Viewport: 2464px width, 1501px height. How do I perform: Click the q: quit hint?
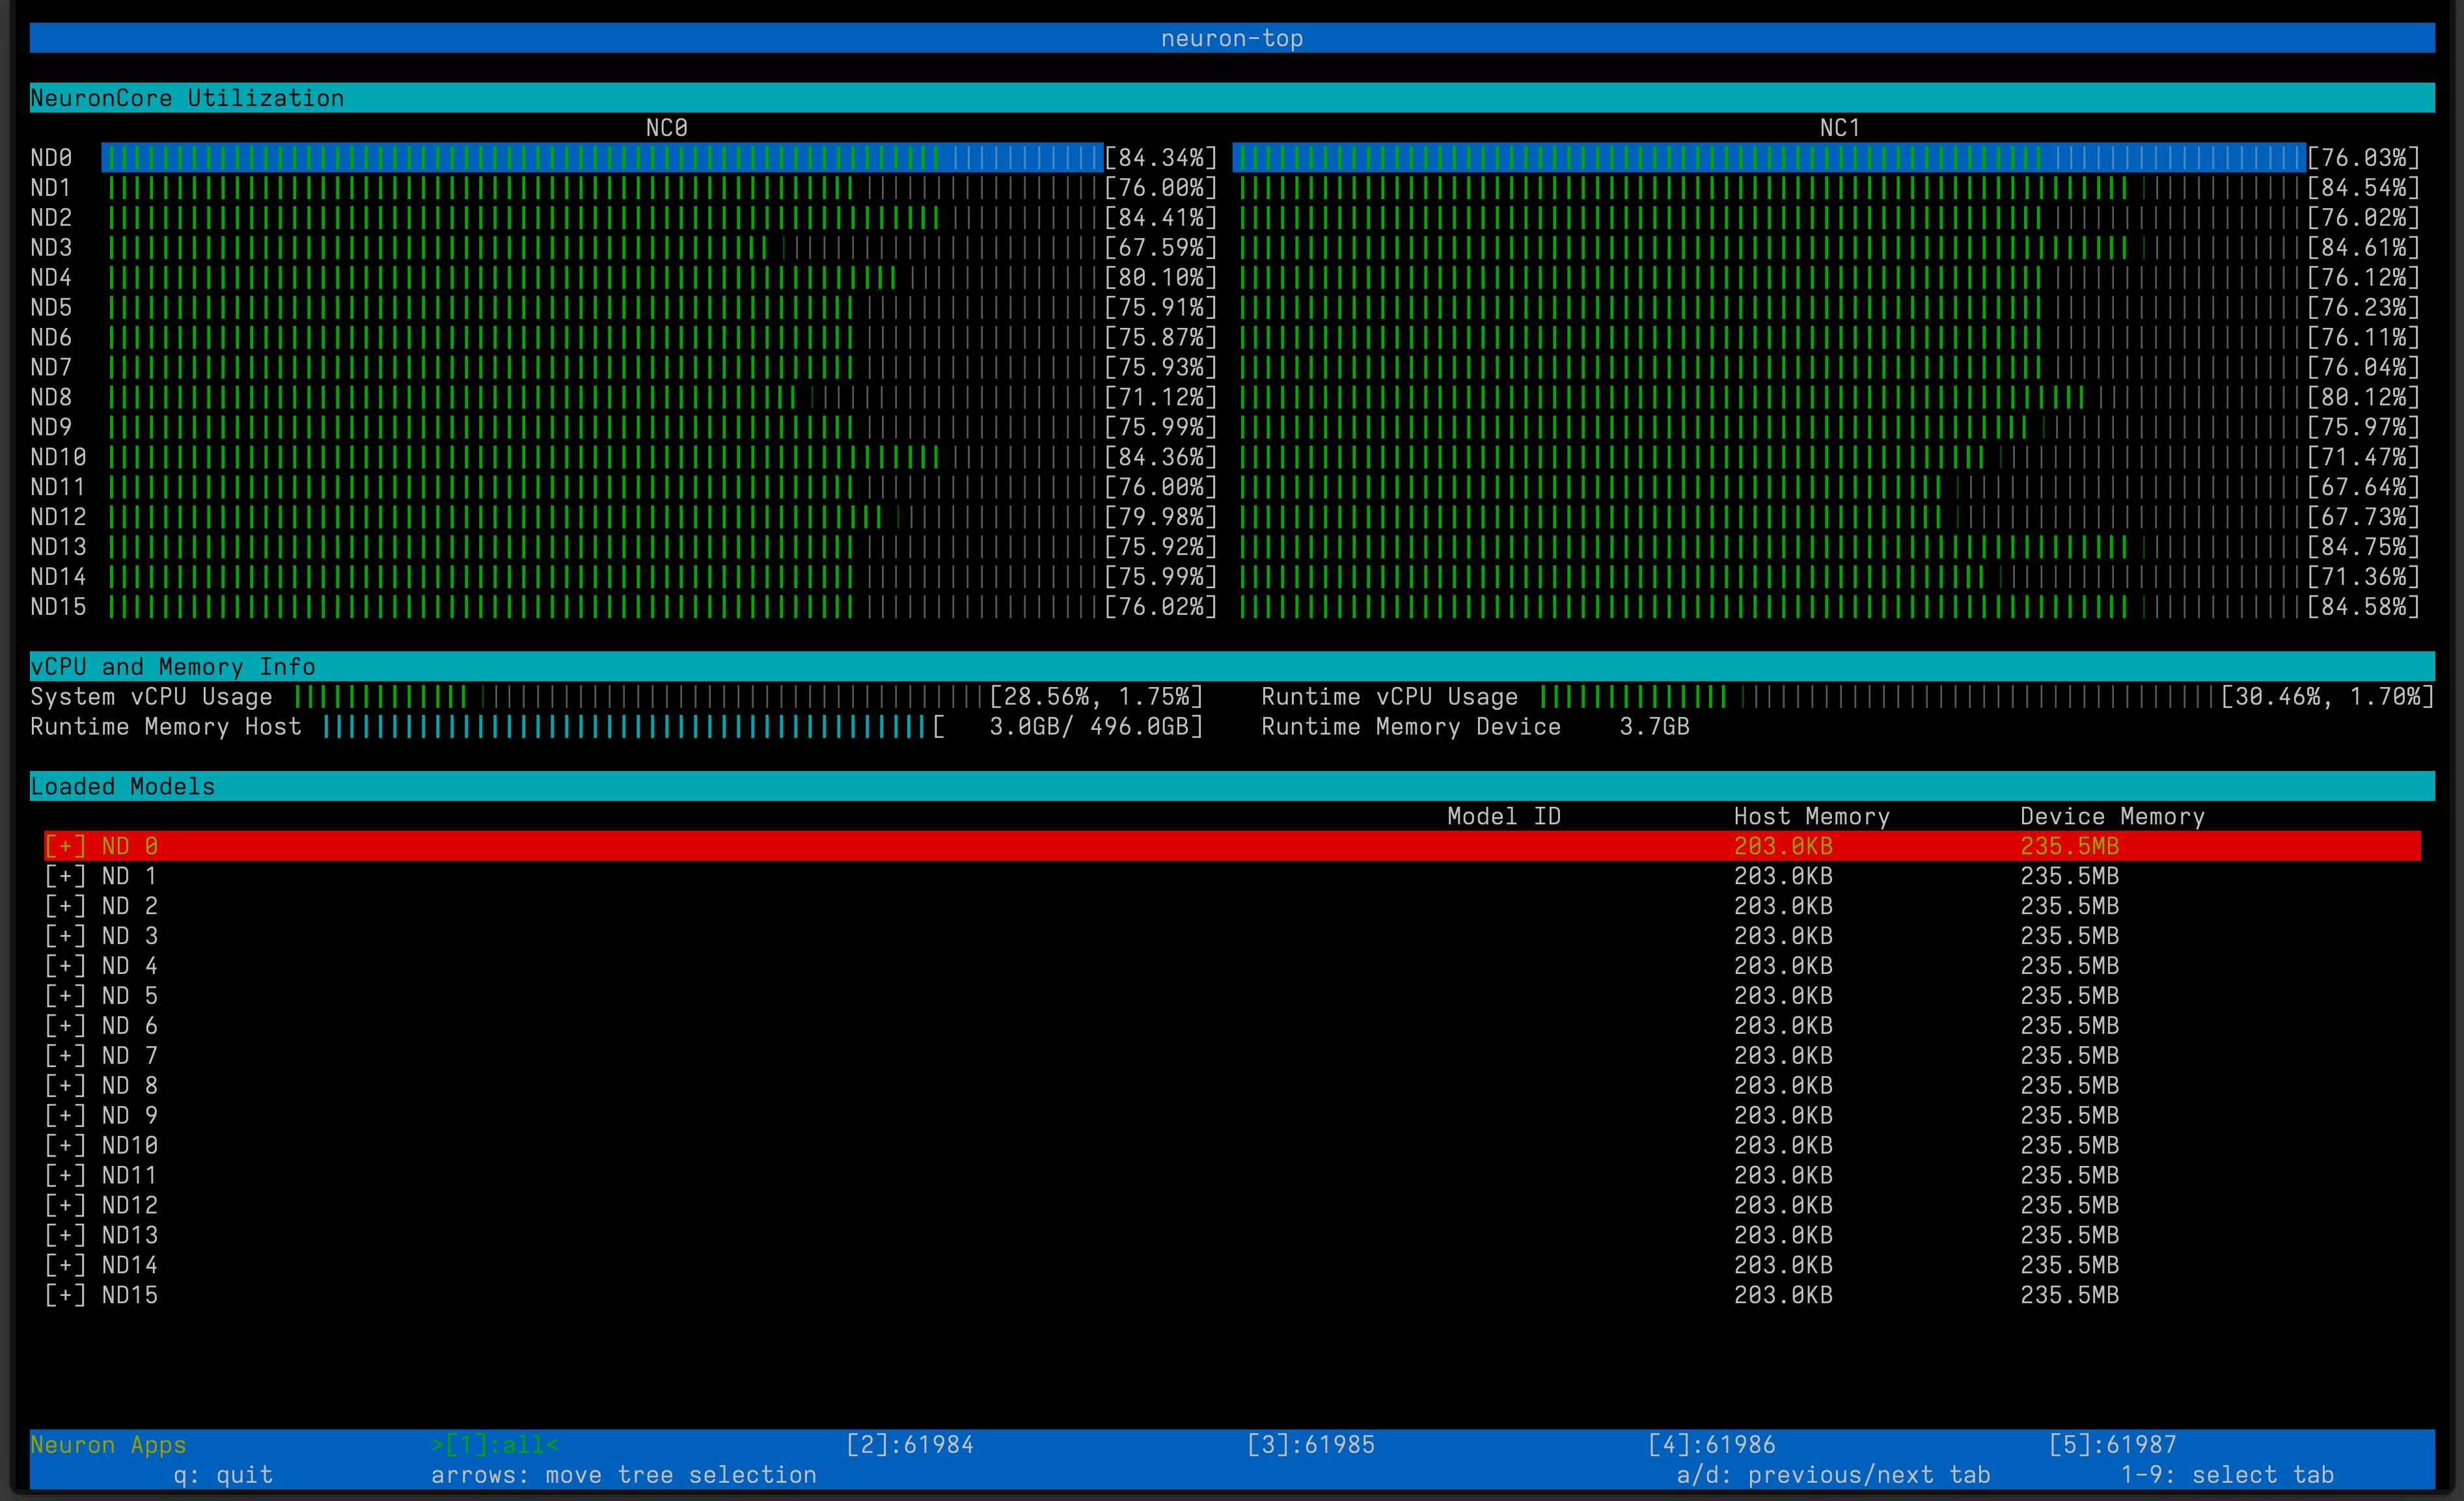click(222, 1475)
